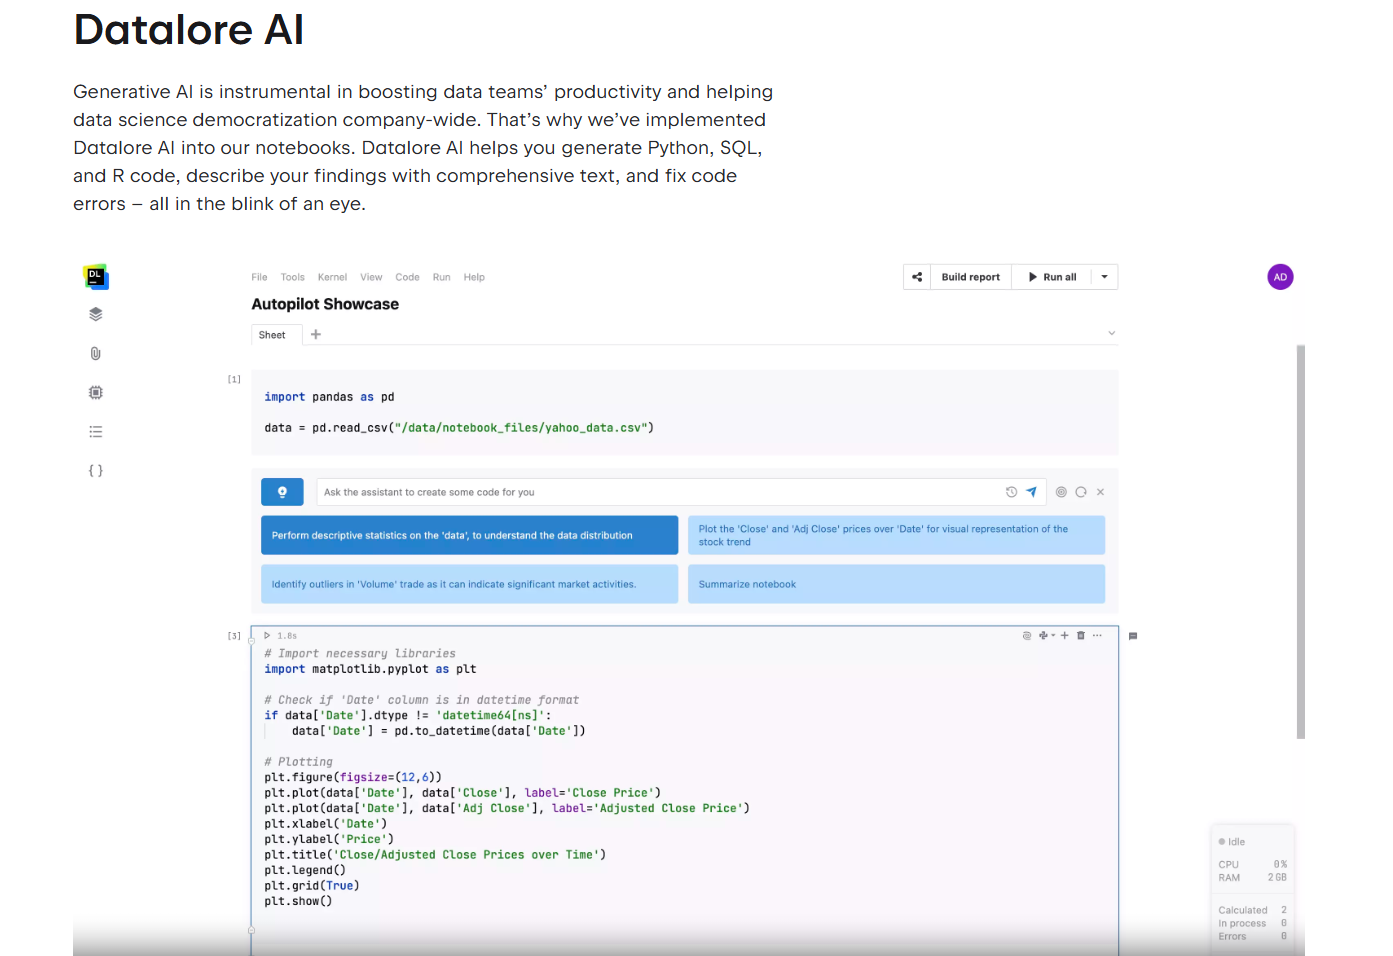
Task: Open the Kernel menu
Action: click(x=332, y=277)
